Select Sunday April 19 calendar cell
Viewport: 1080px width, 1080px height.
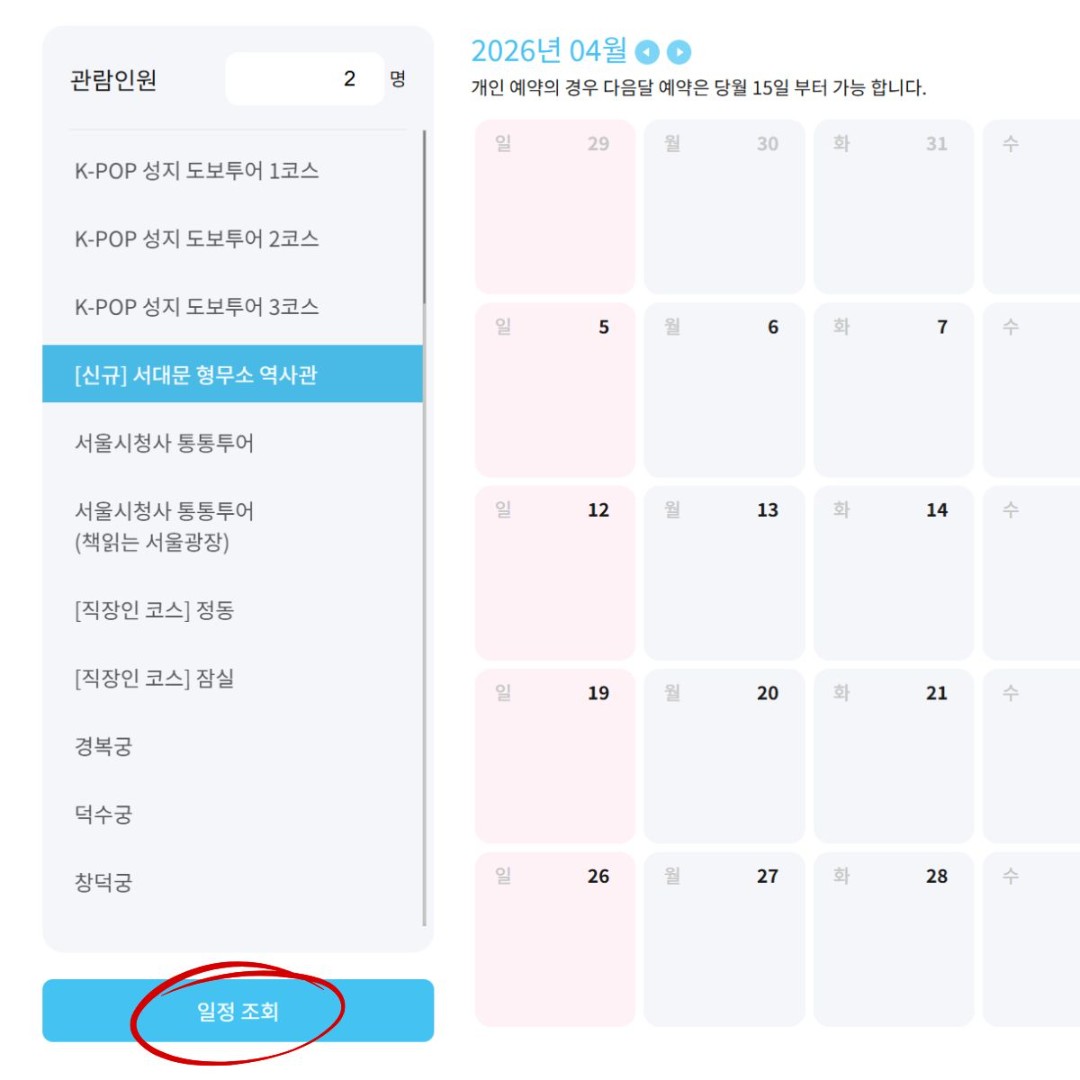[x=555, y=756]
